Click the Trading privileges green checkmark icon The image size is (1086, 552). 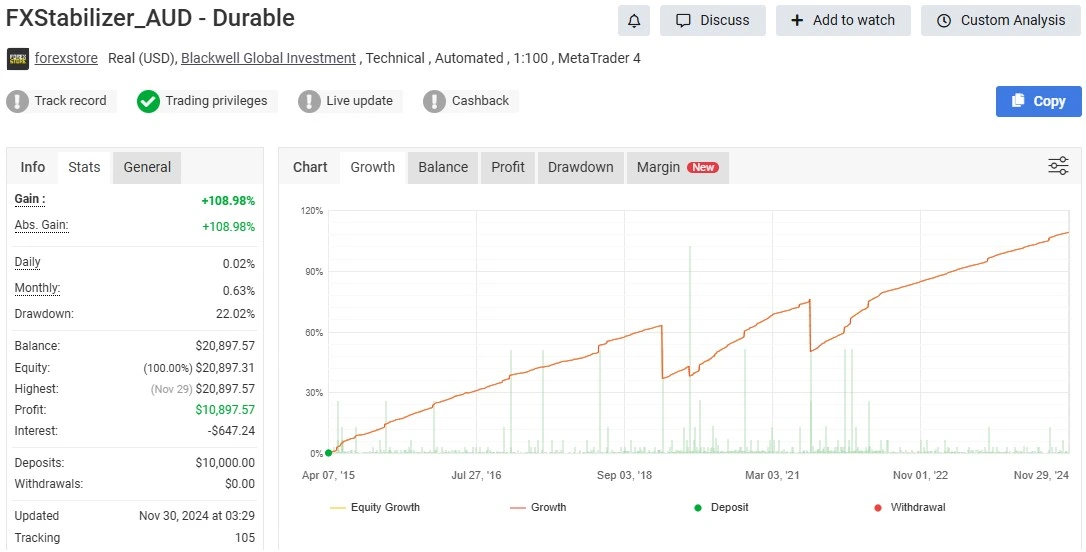click(x=148, y=101)
